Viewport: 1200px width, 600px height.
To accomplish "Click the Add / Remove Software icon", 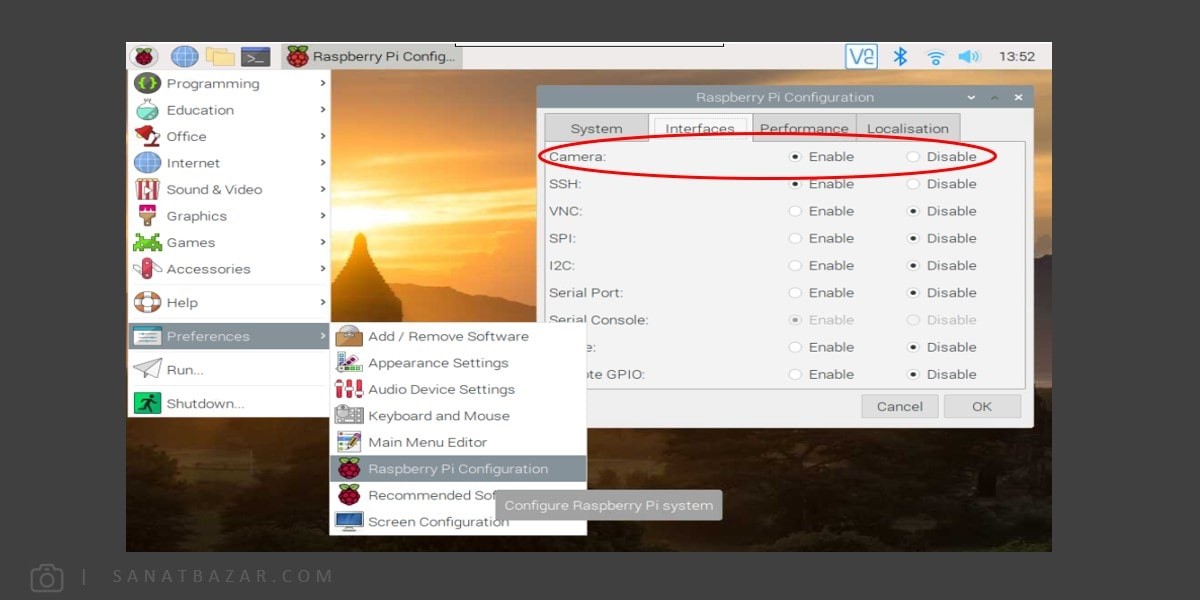I will (349, 336).
